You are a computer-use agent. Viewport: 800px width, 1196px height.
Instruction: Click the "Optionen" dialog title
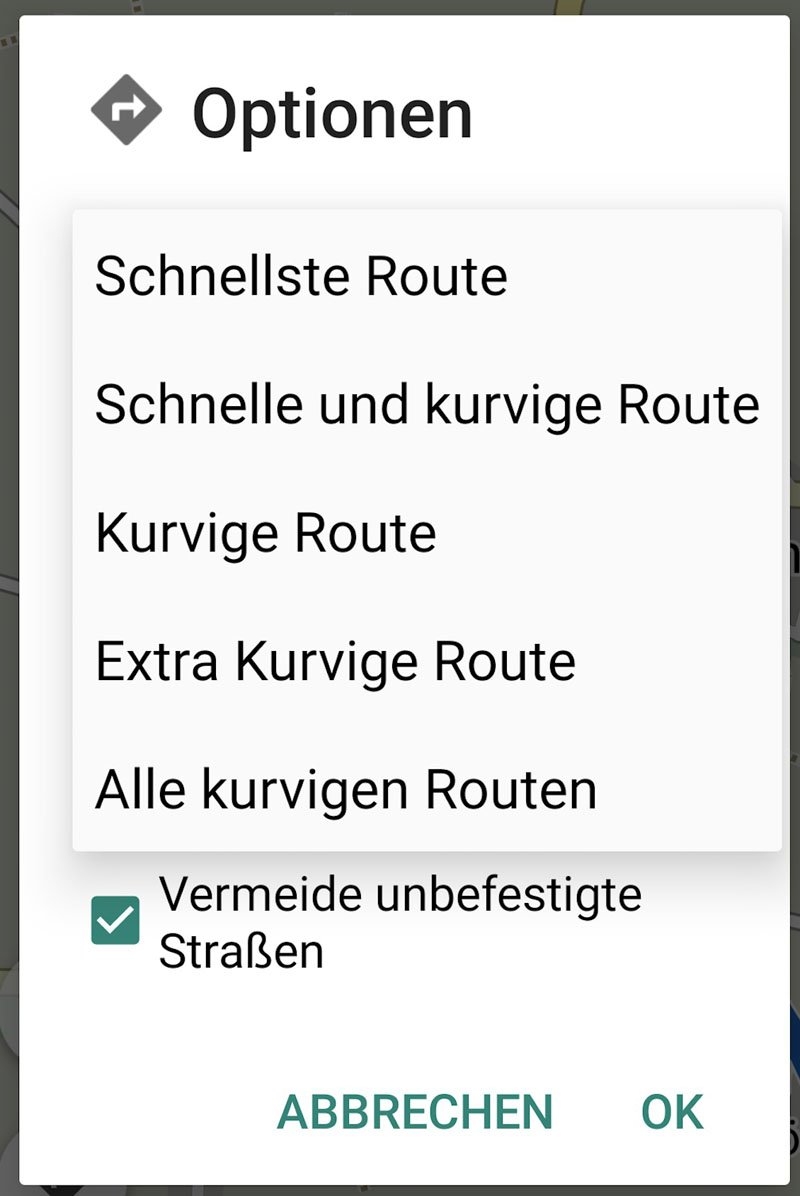332,114
